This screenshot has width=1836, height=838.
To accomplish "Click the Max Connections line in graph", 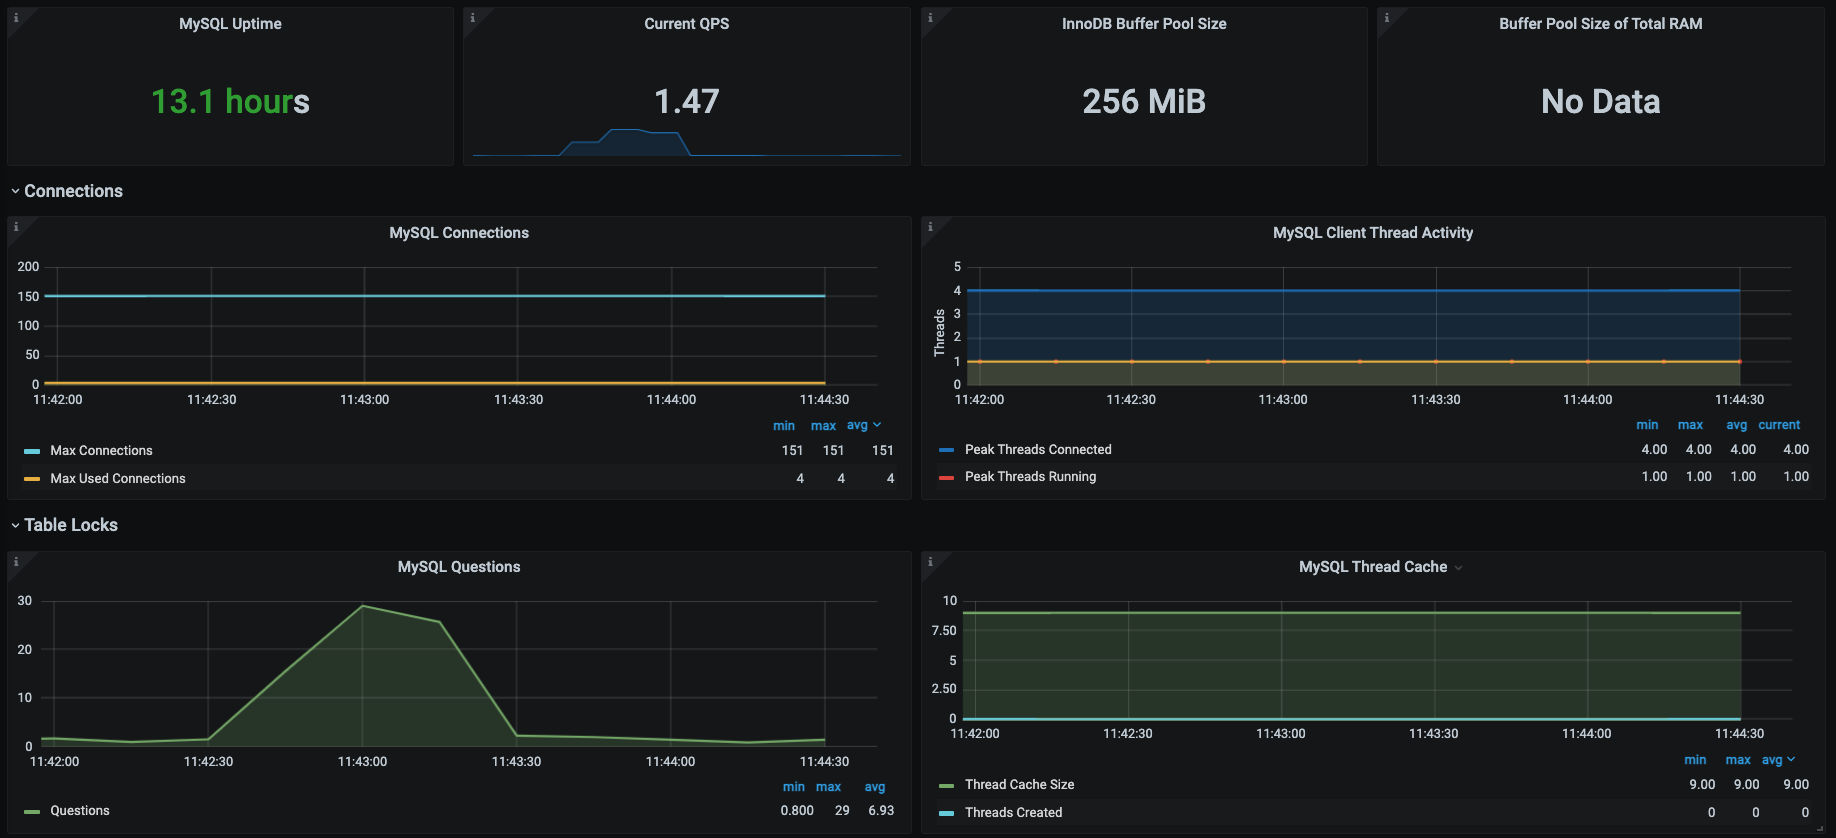I will coord(435,296).
